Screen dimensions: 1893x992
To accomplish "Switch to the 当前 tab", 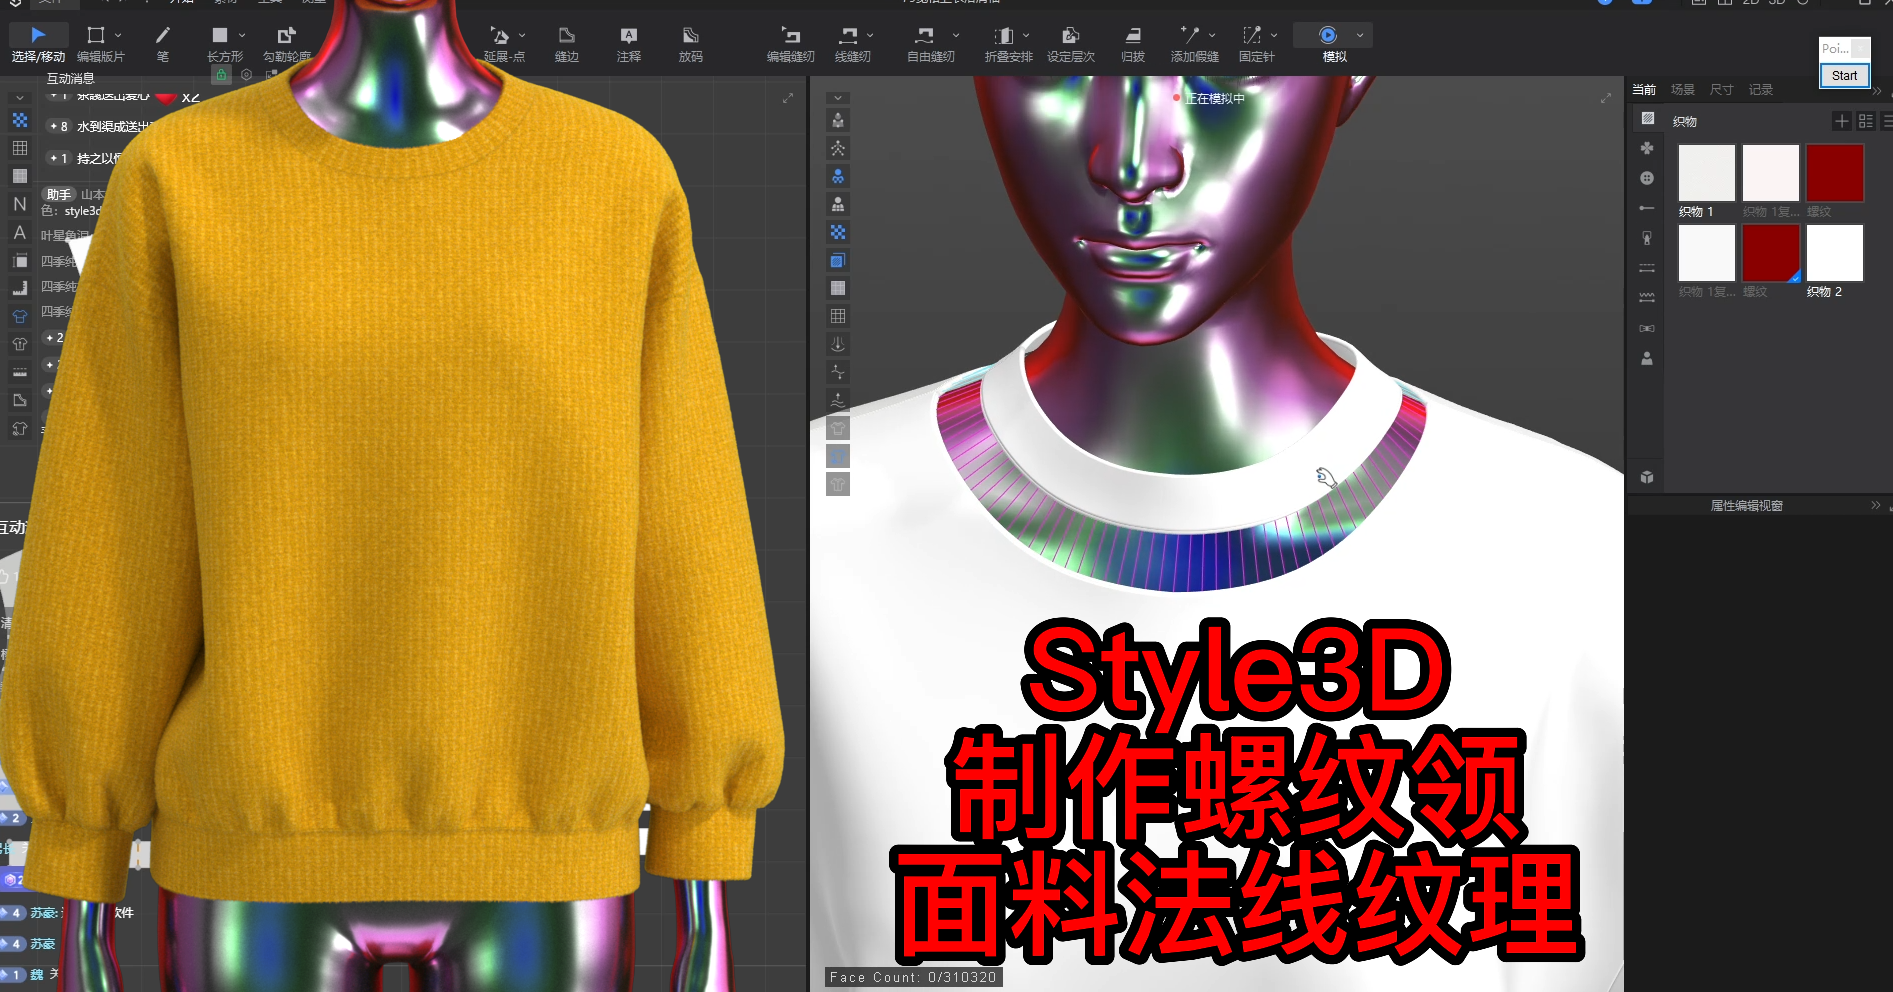I will [1644, 90].
